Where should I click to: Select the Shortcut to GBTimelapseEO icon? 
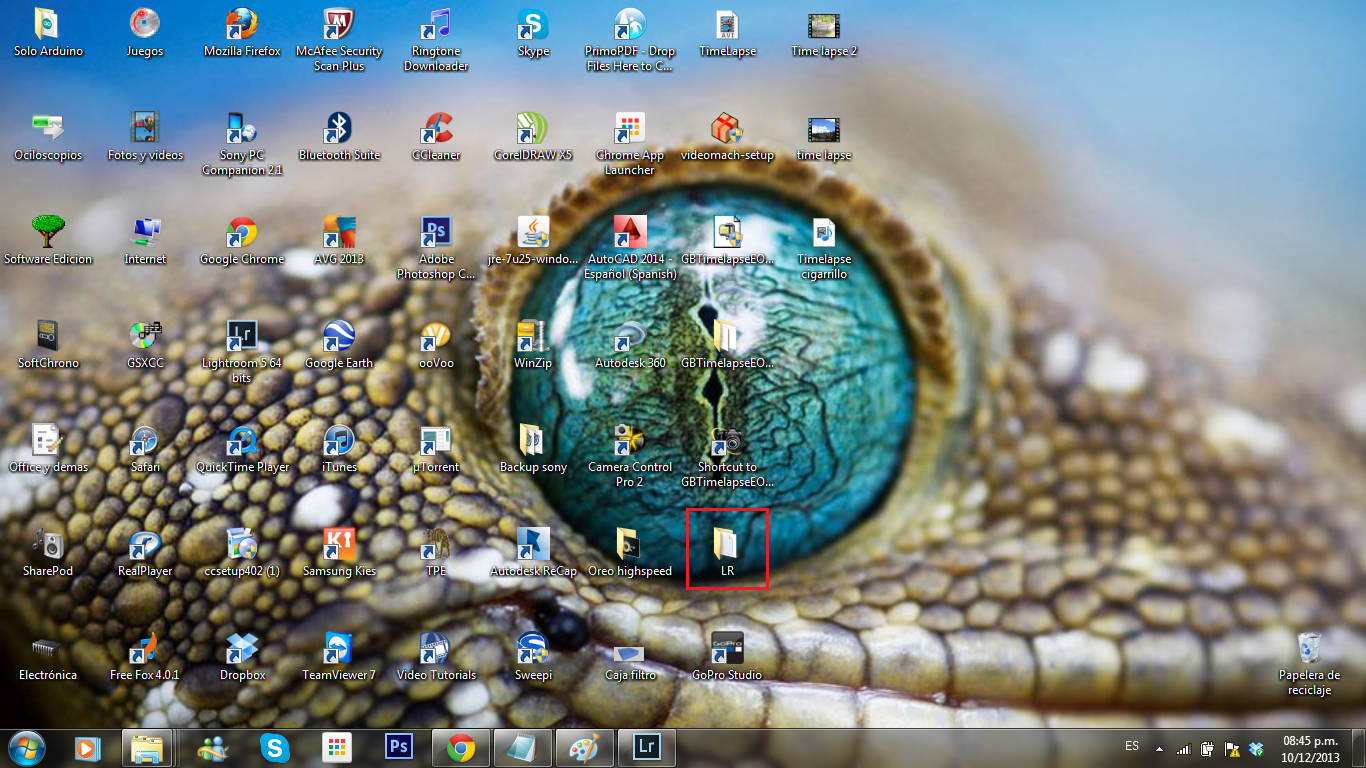[x=727, y=456]
